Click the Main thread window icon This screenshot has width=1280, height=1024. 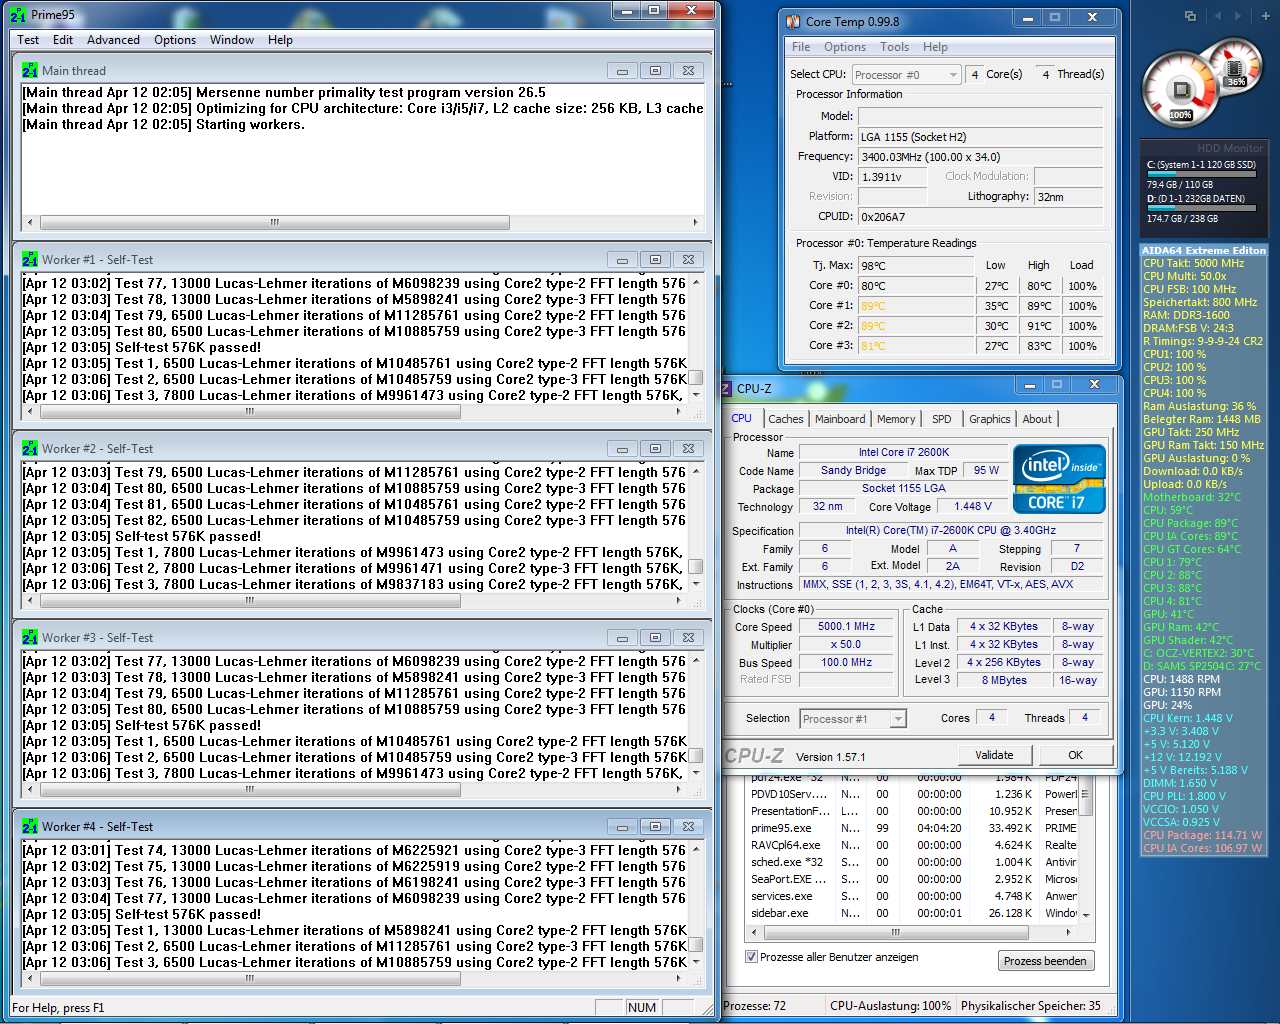pyautogui.click(x=30, y=70)
